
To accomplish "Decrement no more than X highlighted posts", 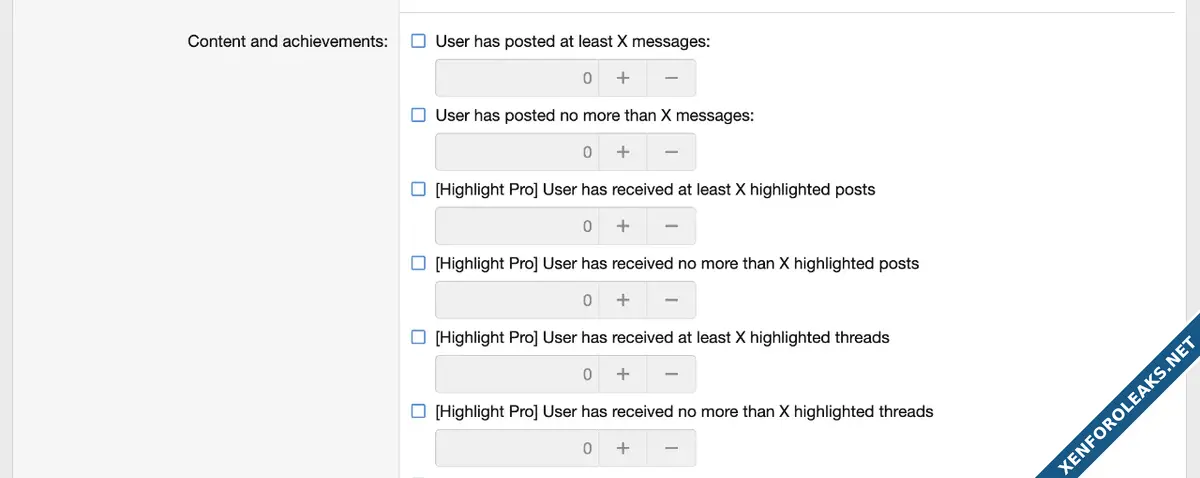I will click(x=671, y=300).
